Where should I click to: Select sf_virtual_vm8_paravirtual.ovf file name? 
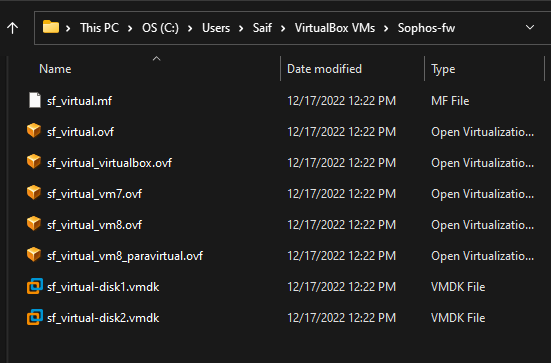[125, 256]
